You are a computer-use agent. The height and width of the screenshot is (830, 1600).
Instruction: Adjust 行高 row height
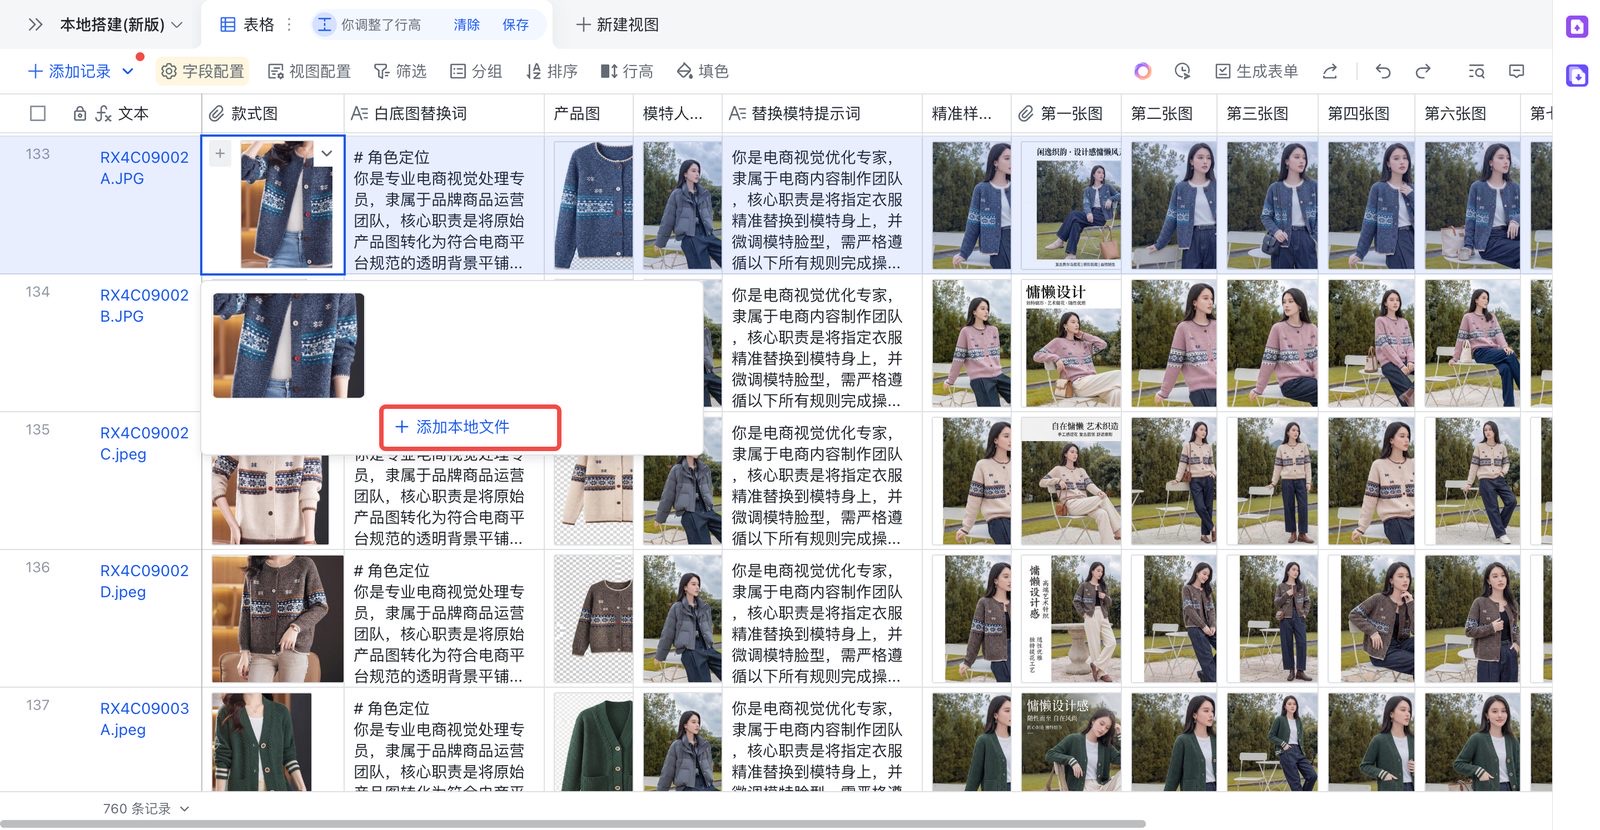coord(627,71)
